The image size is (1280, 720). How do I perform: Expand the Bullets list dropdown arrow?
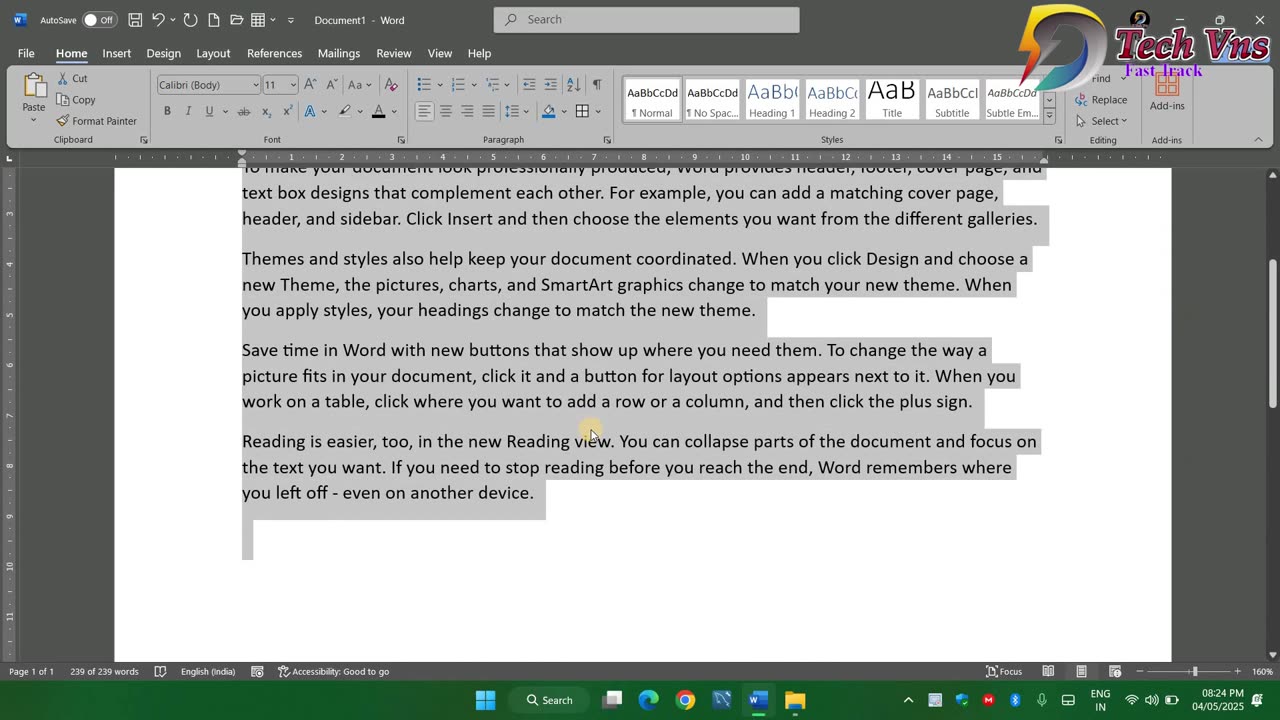click(438, 85)
